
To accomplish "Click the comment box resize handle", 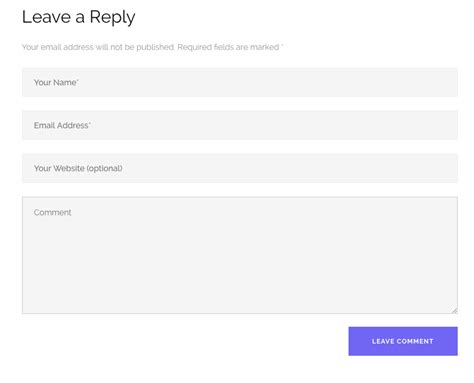I will [x=454, y=310].
